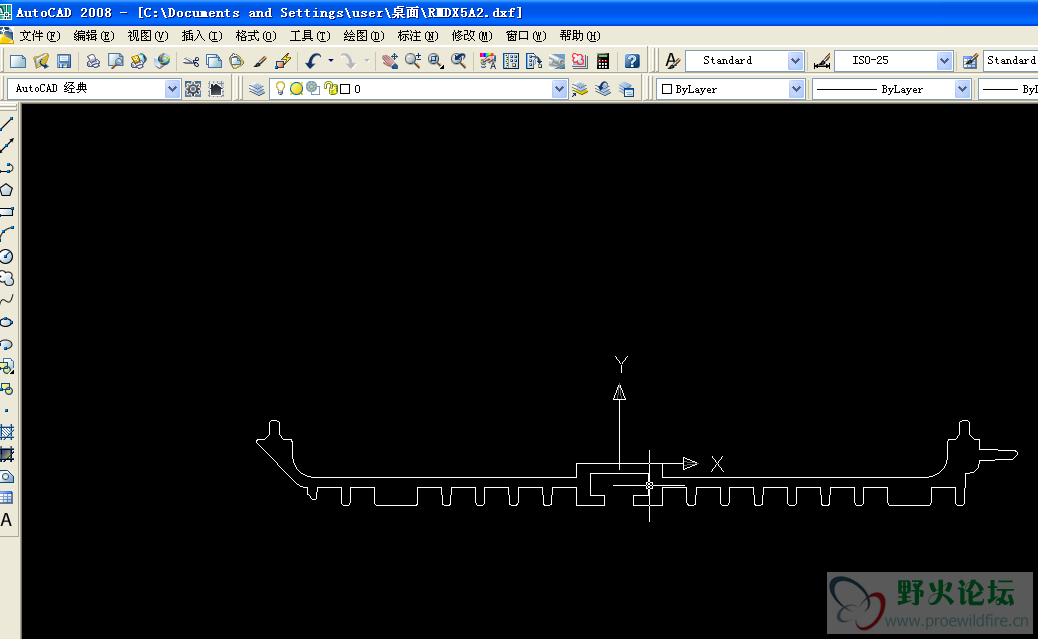Screen dimensions: 1038x639
Task: Open the ByLayer color control
Action: pyautogui.click(x=730, y=89)
